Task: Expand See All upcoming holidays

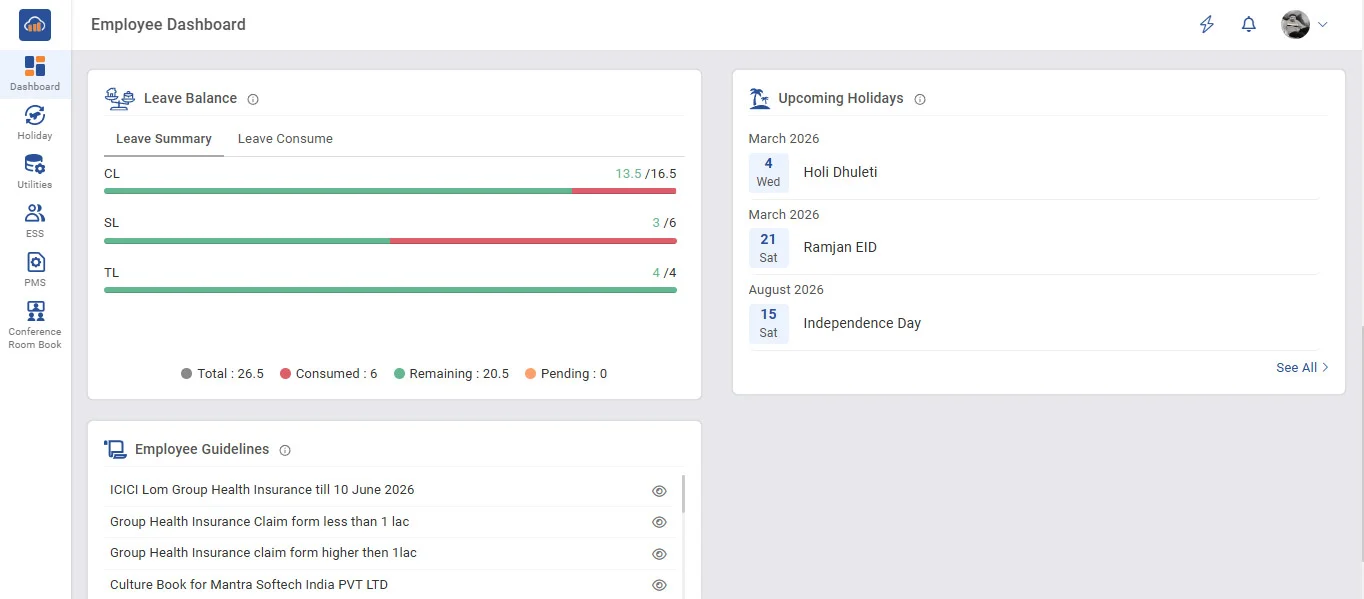Action: pos(1301,368)
